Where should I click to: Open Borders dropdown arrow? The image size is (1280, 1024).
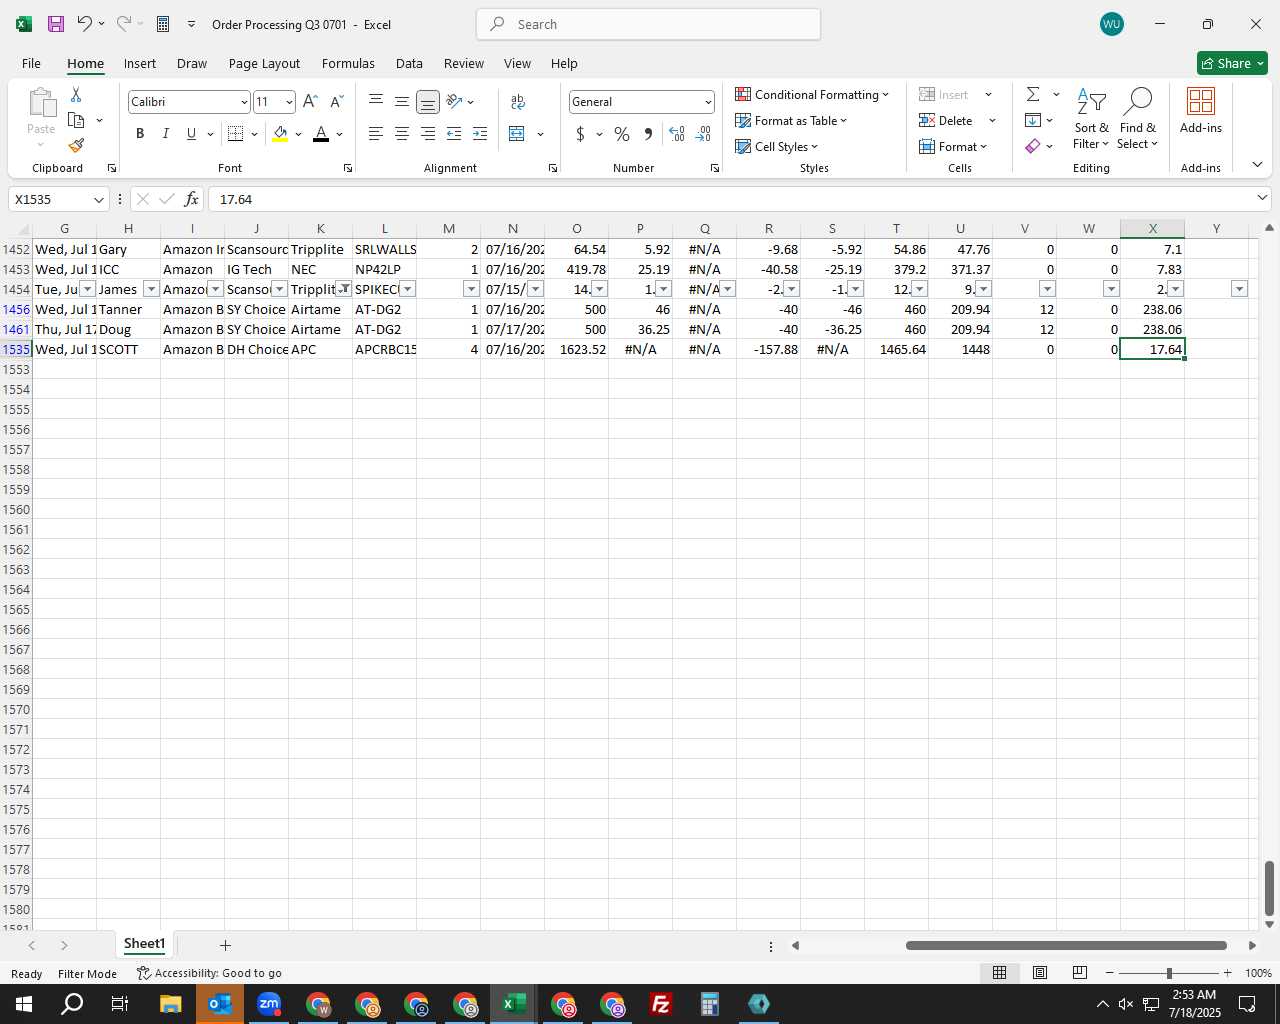(x=254, y=133)
